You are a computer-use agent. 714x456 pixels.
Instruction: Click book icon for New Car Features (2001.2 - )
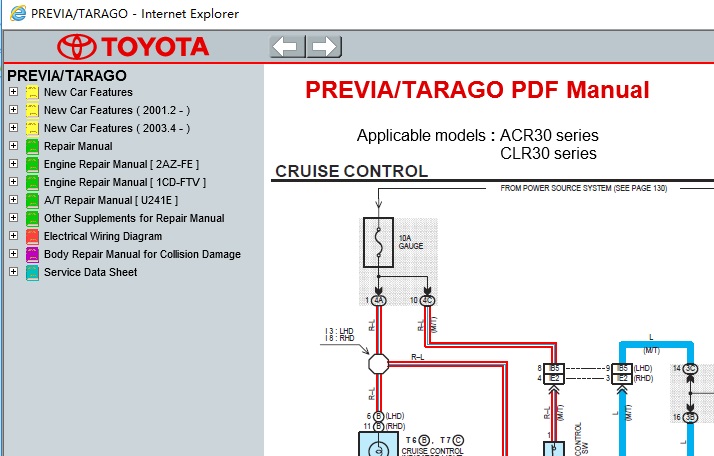tap(32, 111)
